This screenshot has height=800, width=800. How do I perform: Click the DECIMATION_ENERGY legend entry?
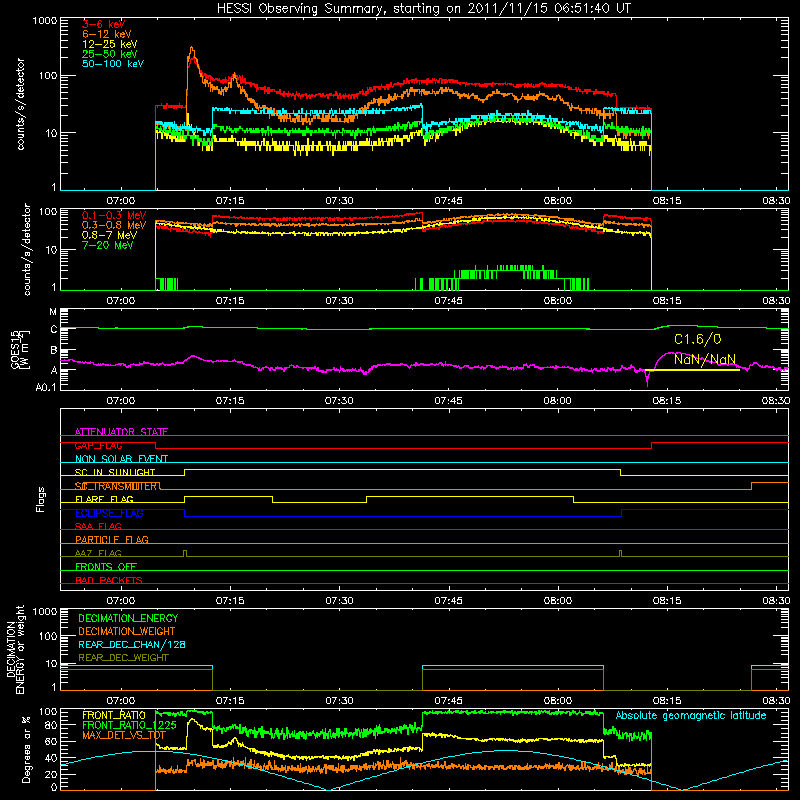(x=128, y=618)
